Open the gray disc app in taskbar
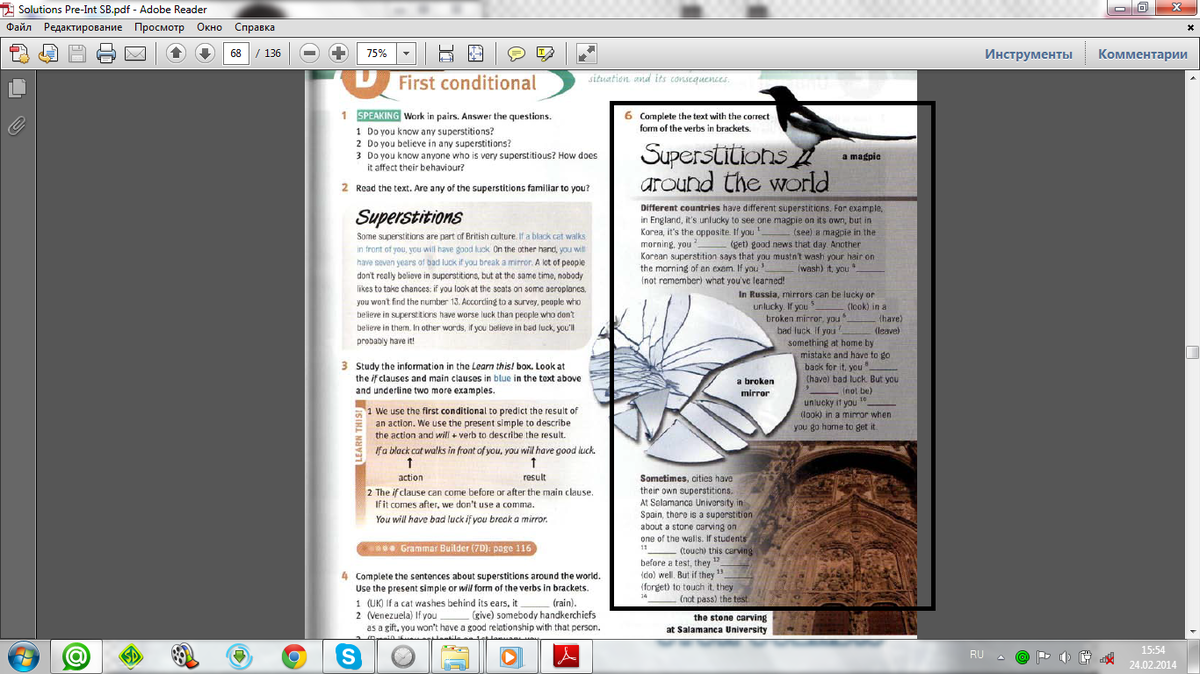The image size is (1200, 674). pos(403,657)
